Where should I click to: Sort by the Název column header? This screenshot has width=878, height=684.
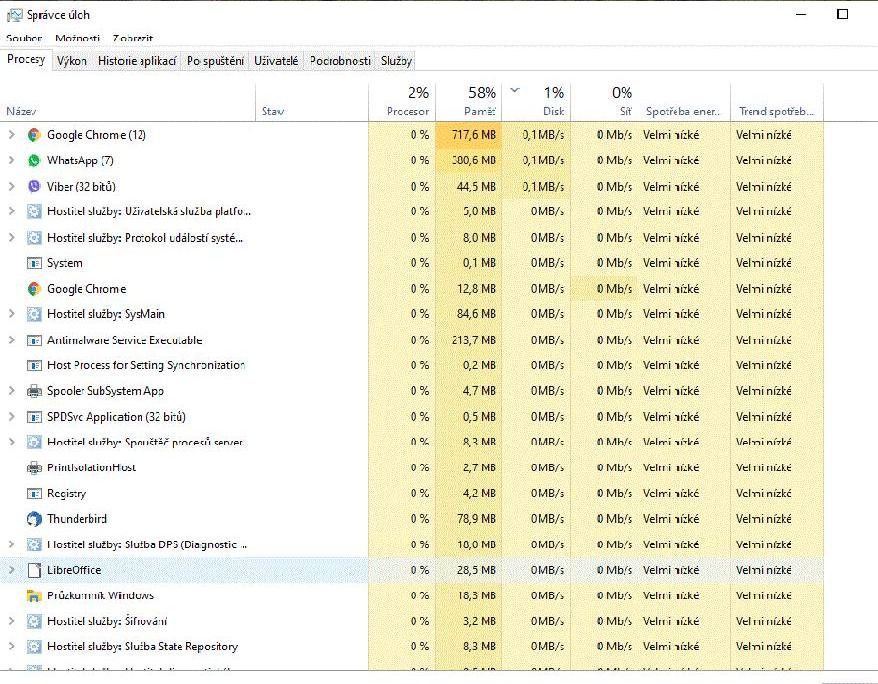point(128,102)
